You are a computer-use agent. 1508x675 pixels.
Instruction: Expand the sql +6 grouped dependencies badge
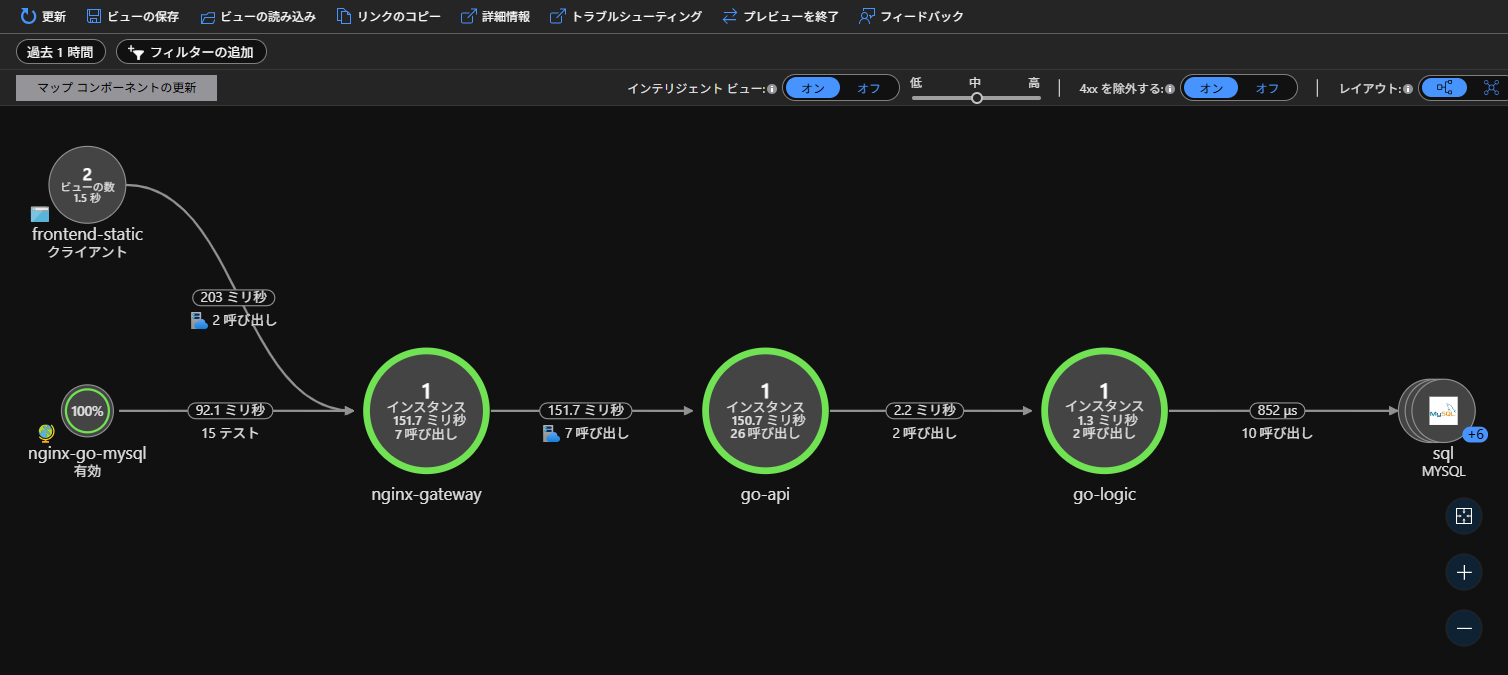1476,435
